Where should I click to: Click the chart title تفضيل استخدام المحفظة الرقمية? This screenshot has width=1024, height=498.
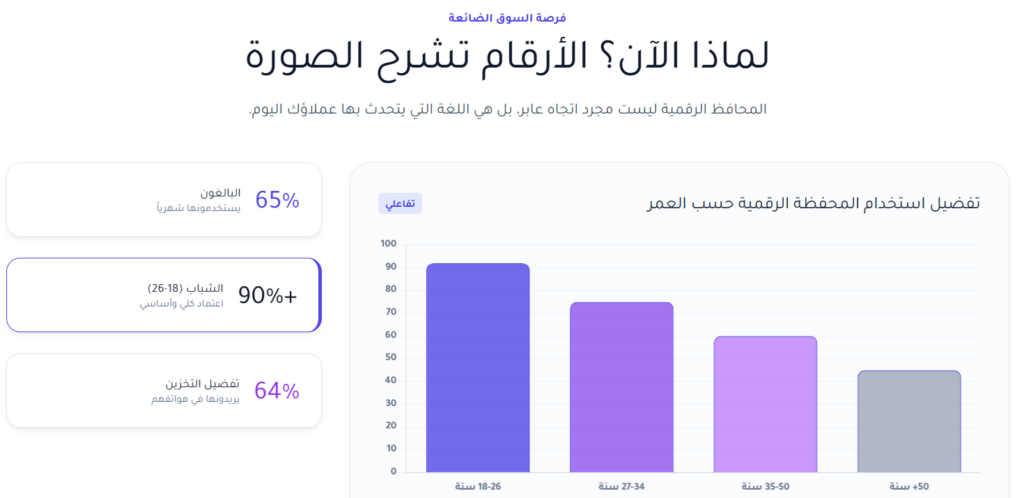pos(813,203)
